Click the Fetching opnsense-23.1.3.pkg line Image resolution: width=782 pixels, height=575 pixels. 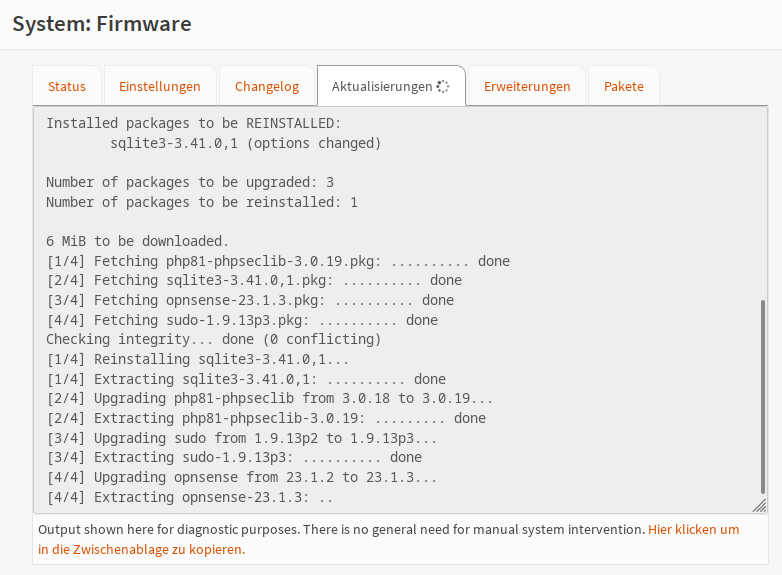[250, 300]
